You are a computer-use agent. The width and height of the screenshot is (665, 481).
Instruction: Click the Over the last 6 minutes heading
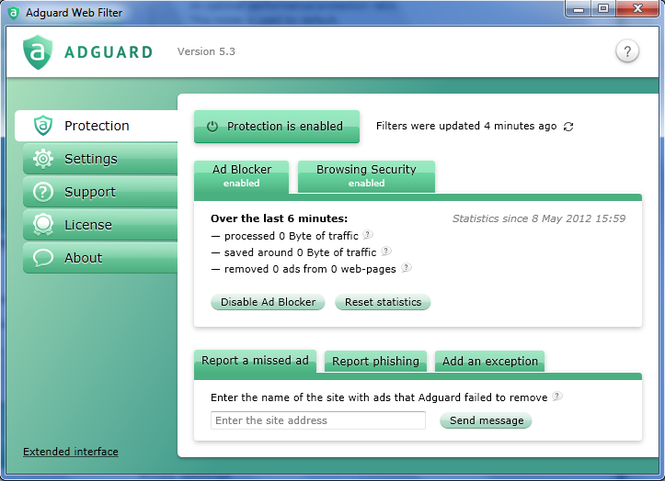tap(279, 218)
